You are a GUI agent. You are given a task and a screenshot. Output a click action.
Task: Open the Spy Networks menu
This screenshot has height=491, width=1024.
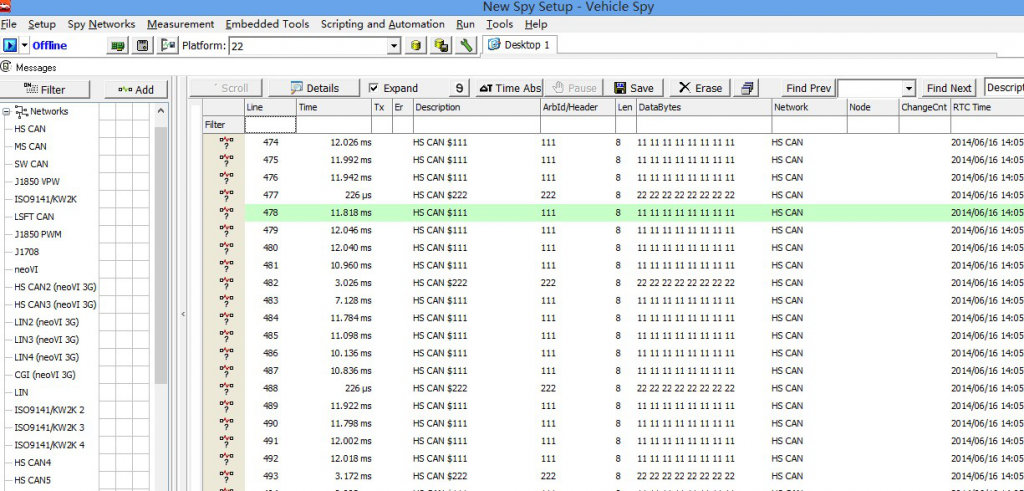pyautogui.click(x=101, y=24)
